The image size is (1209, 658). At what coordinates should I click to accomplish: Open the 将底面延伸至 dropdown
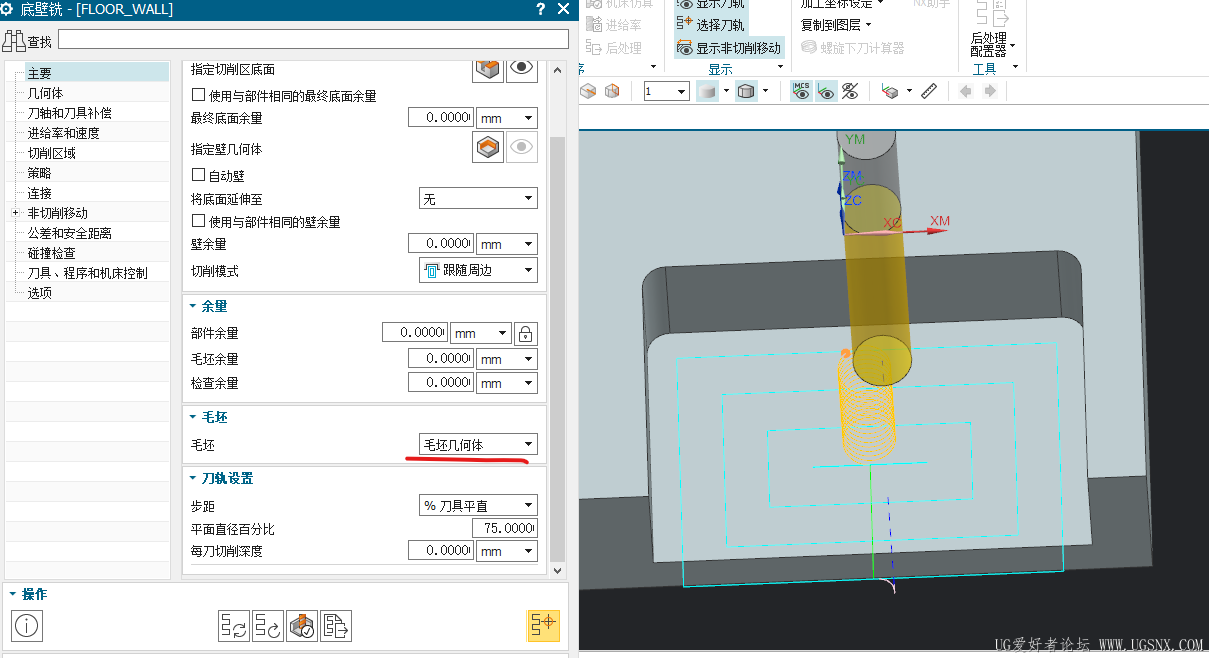coord(478,199)
